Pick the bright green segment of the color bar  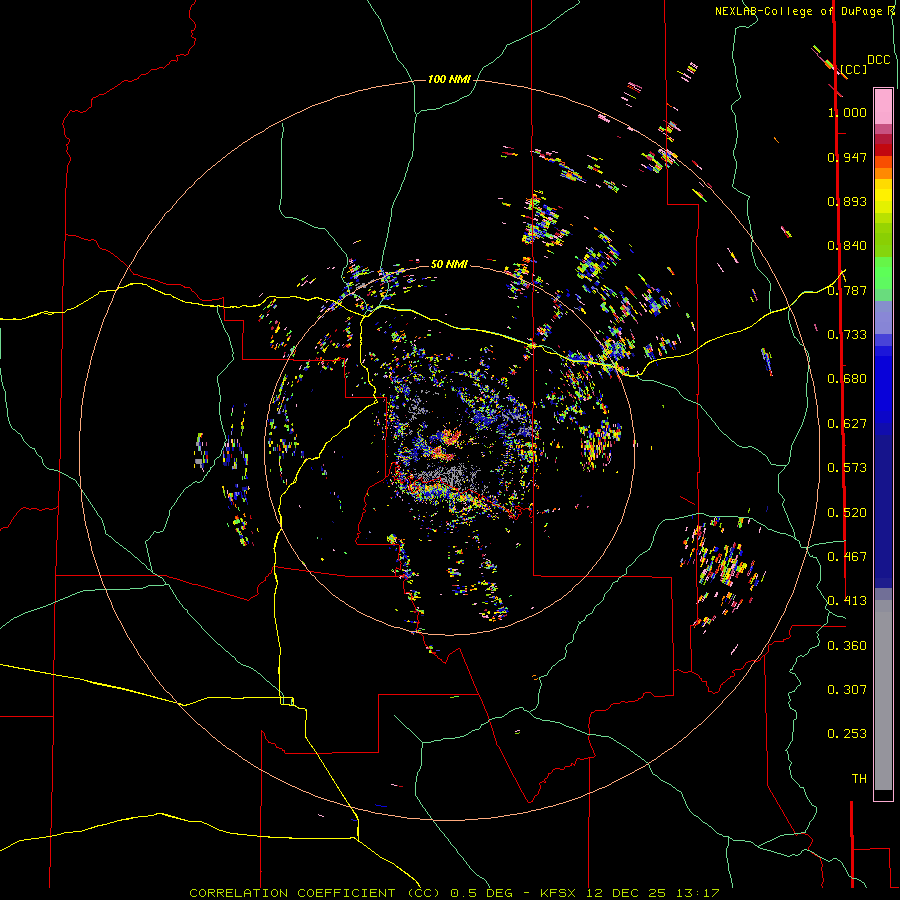(883, 273)
